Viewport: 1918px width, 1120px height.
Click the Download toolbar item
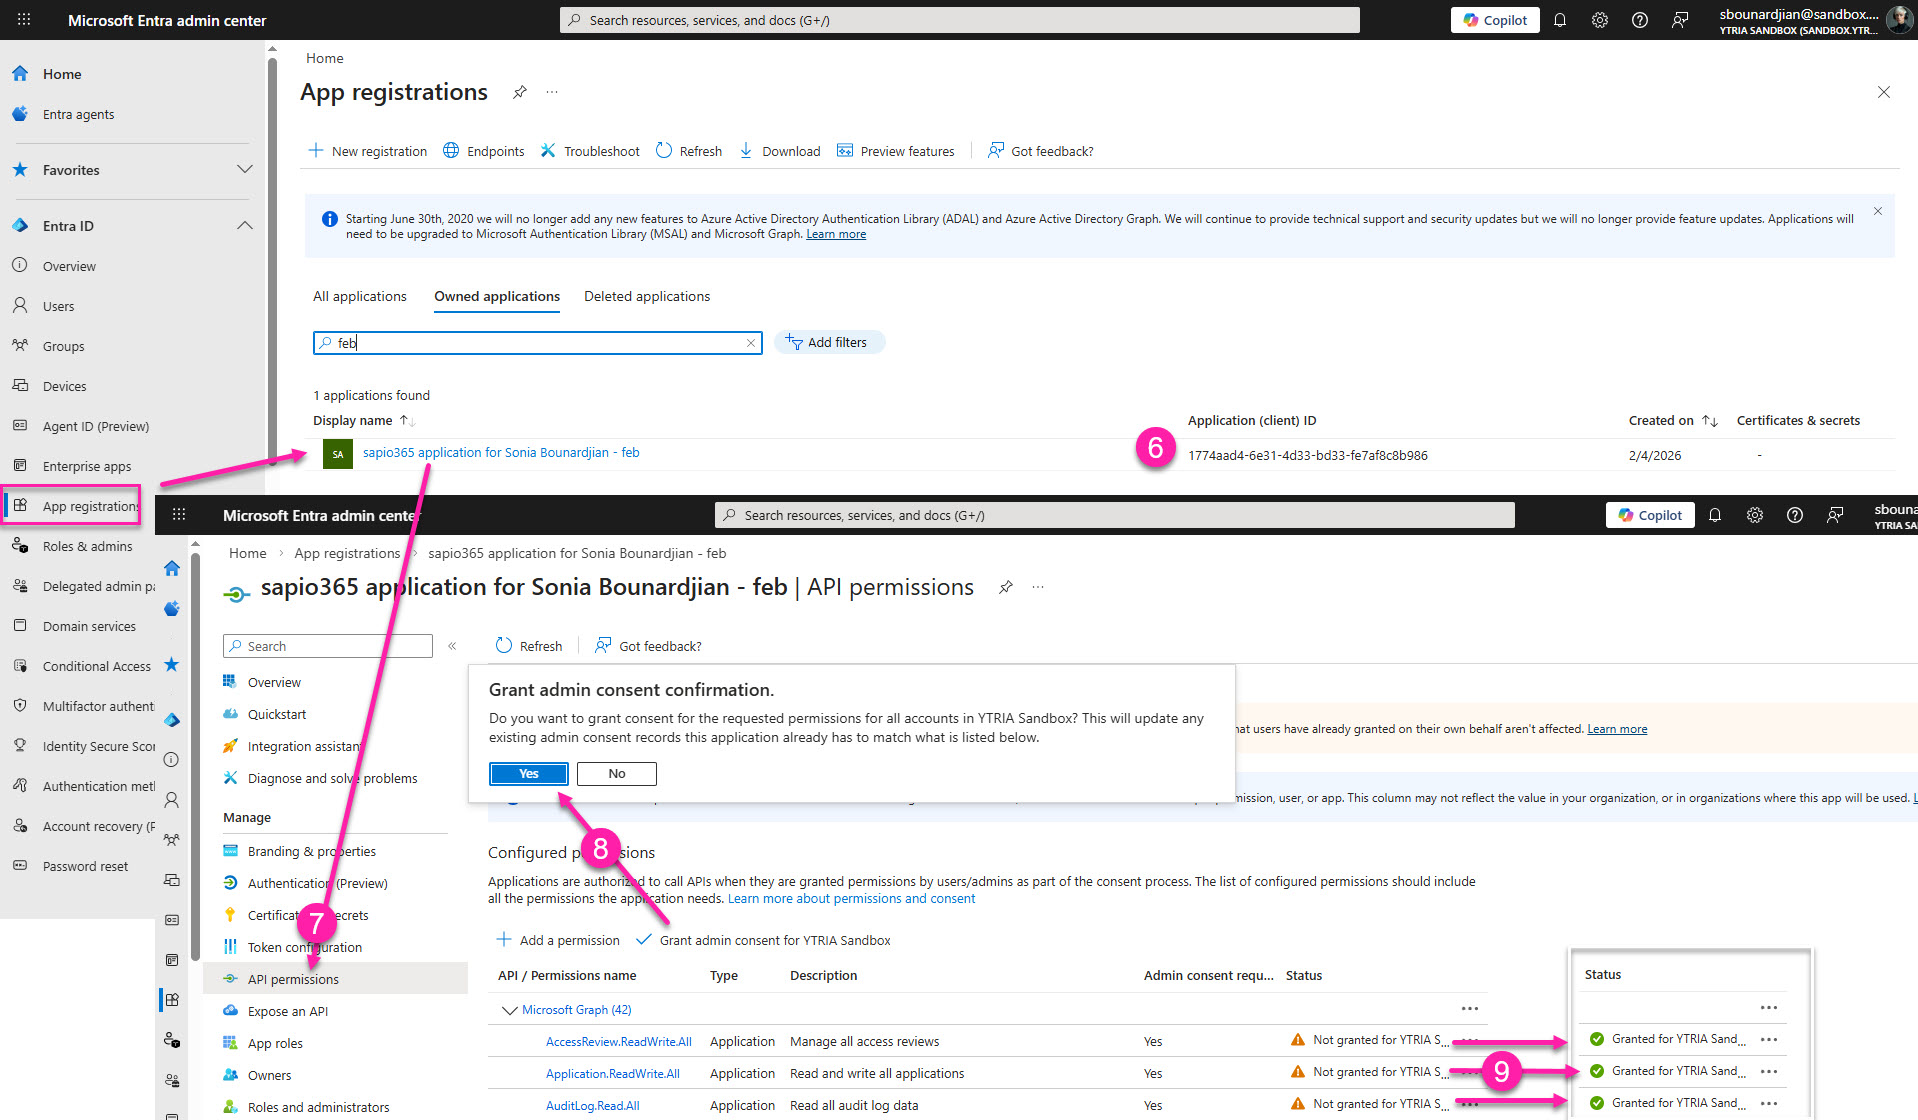click(x=780, y=151)
